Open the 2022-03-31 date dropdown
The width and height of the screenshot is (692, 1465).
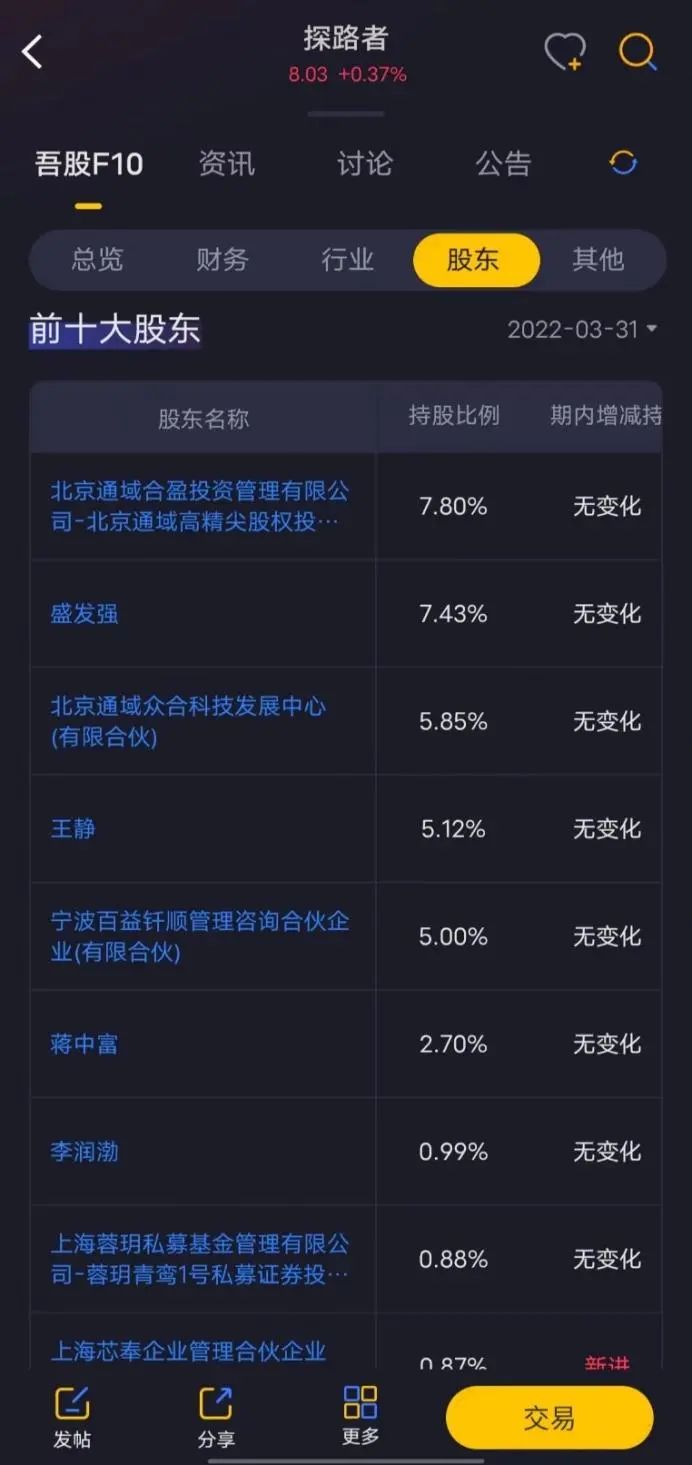(x=582, y=329)
